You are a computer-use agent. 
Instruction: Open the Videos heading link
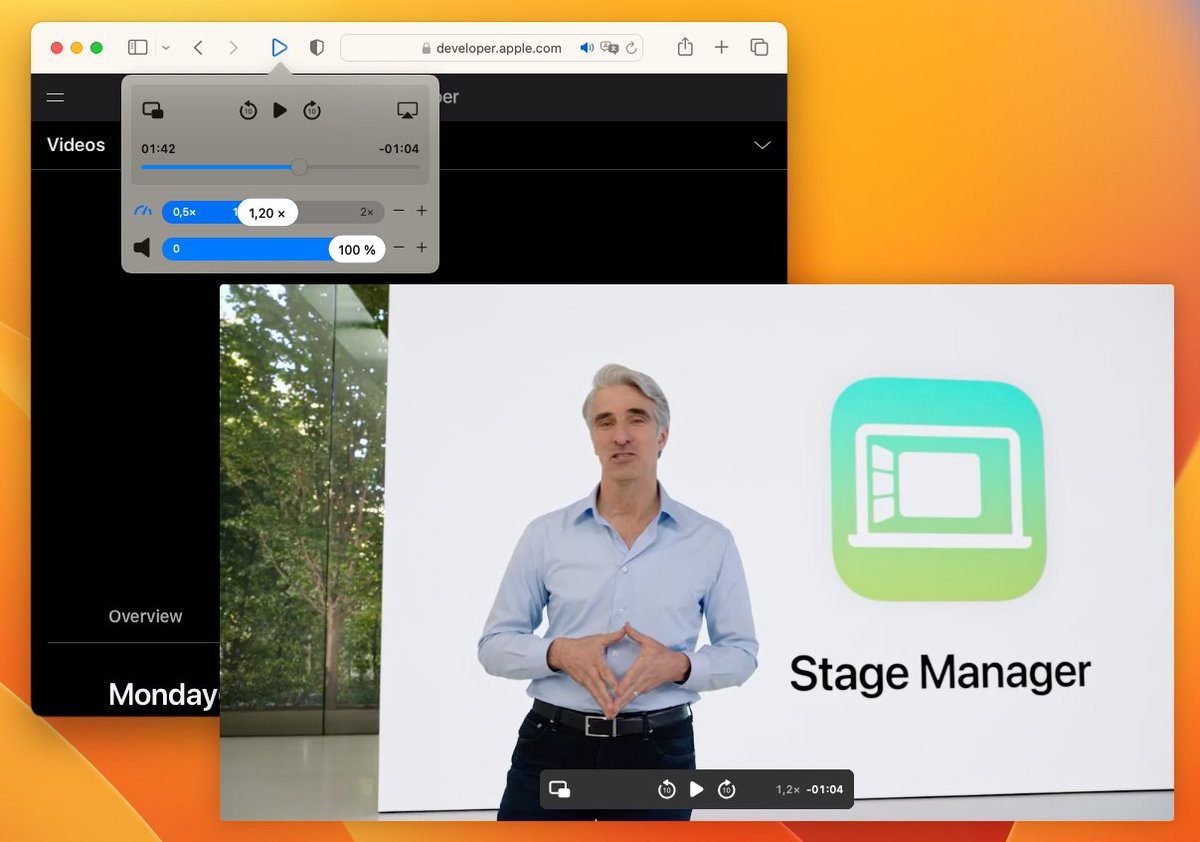coord(76,145)
